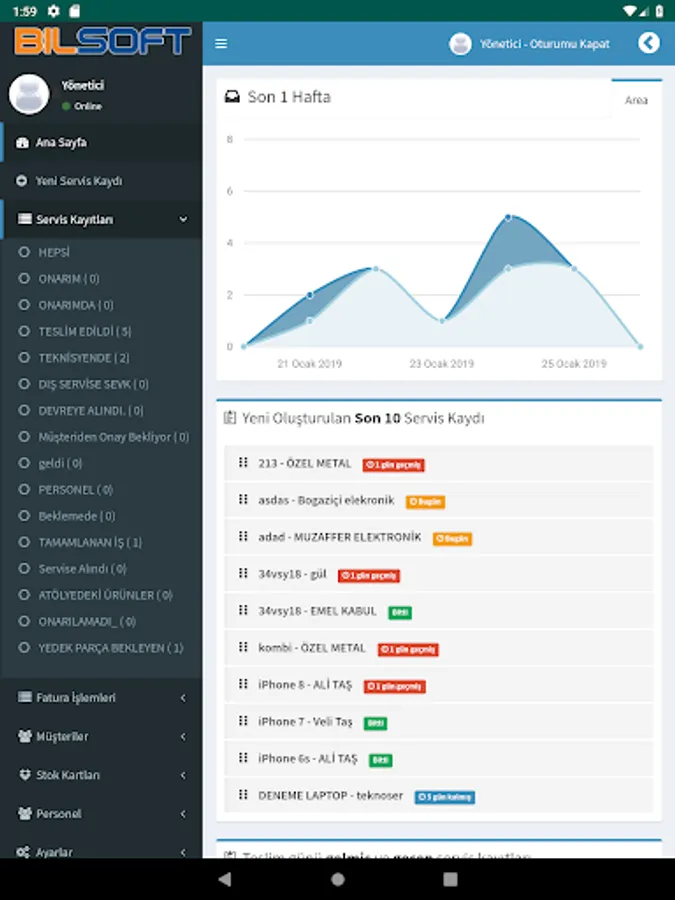Click clipboard icon beside Yeni Oluşturulan heading

coord(230,418)
